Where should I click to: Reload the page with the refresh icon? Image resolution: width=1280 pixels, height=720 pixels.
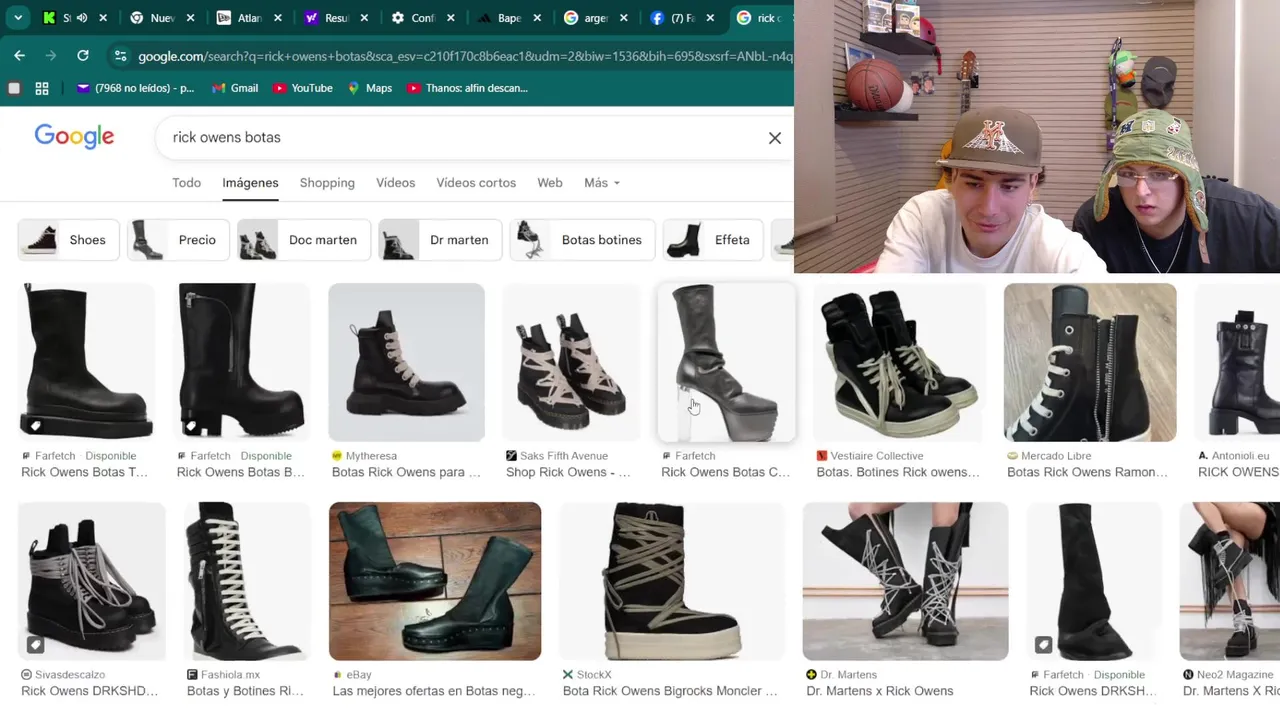[x=83, y=56]
